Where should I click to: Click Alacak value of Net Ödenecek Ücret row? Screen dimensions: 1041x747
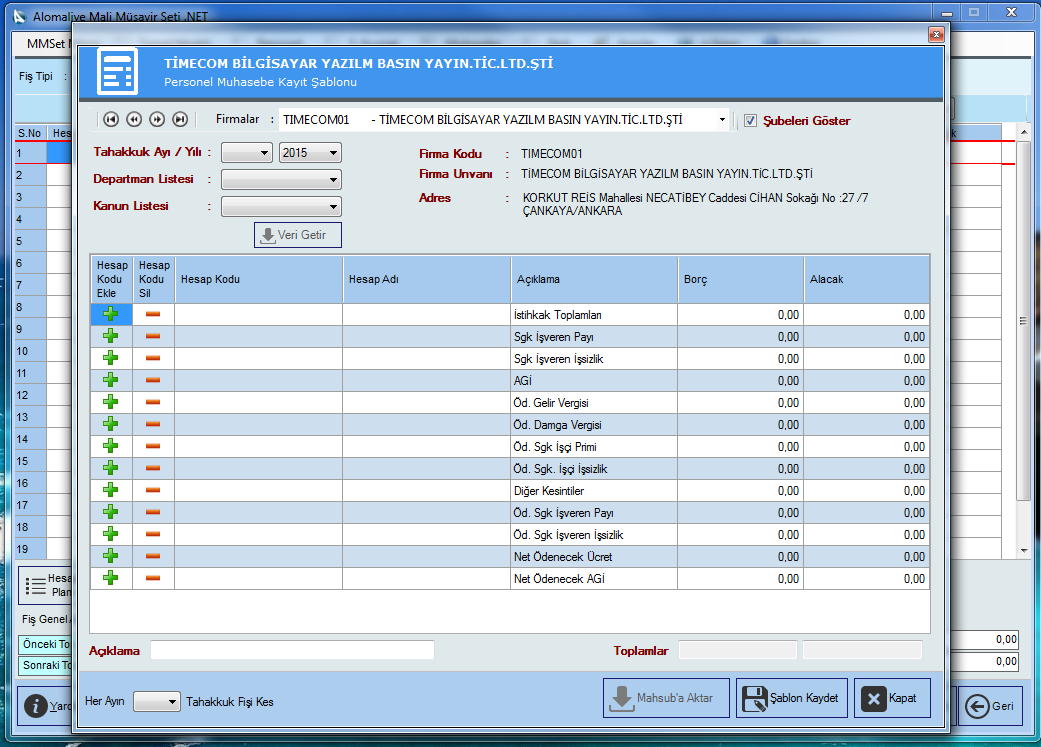pos(866,556)
